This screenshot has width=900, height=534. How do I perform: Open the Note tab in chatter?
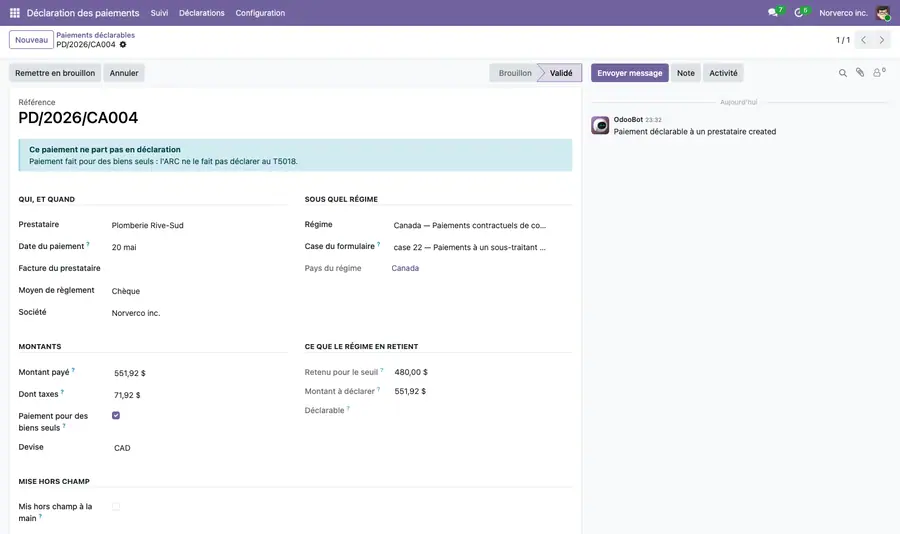pyautogui.click(x=685, y=73)
